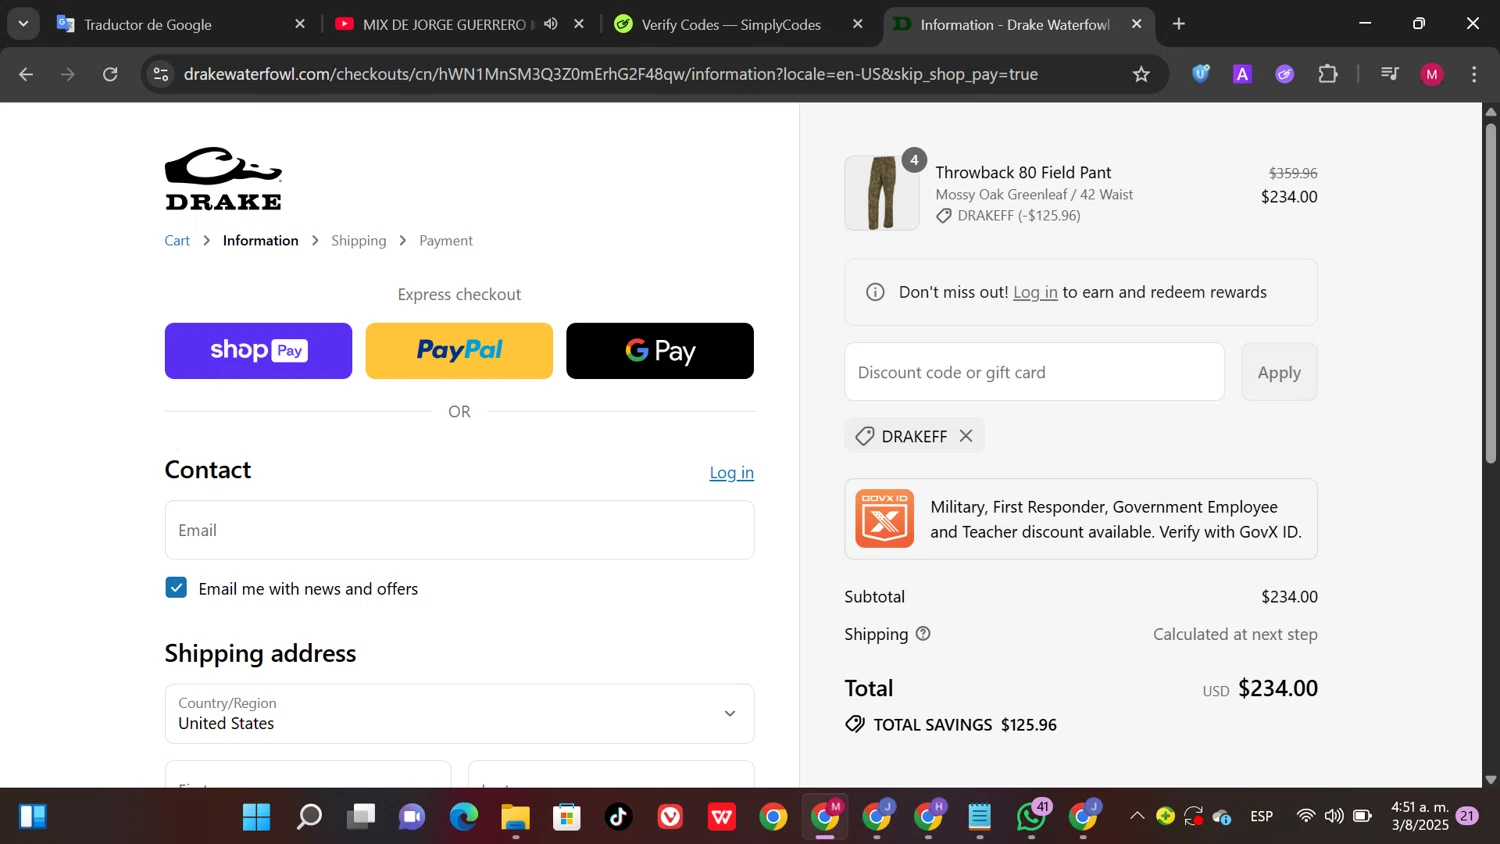Click the Information breadcrumb step
Screen dimensions: 1500x844
click(260, 241)
